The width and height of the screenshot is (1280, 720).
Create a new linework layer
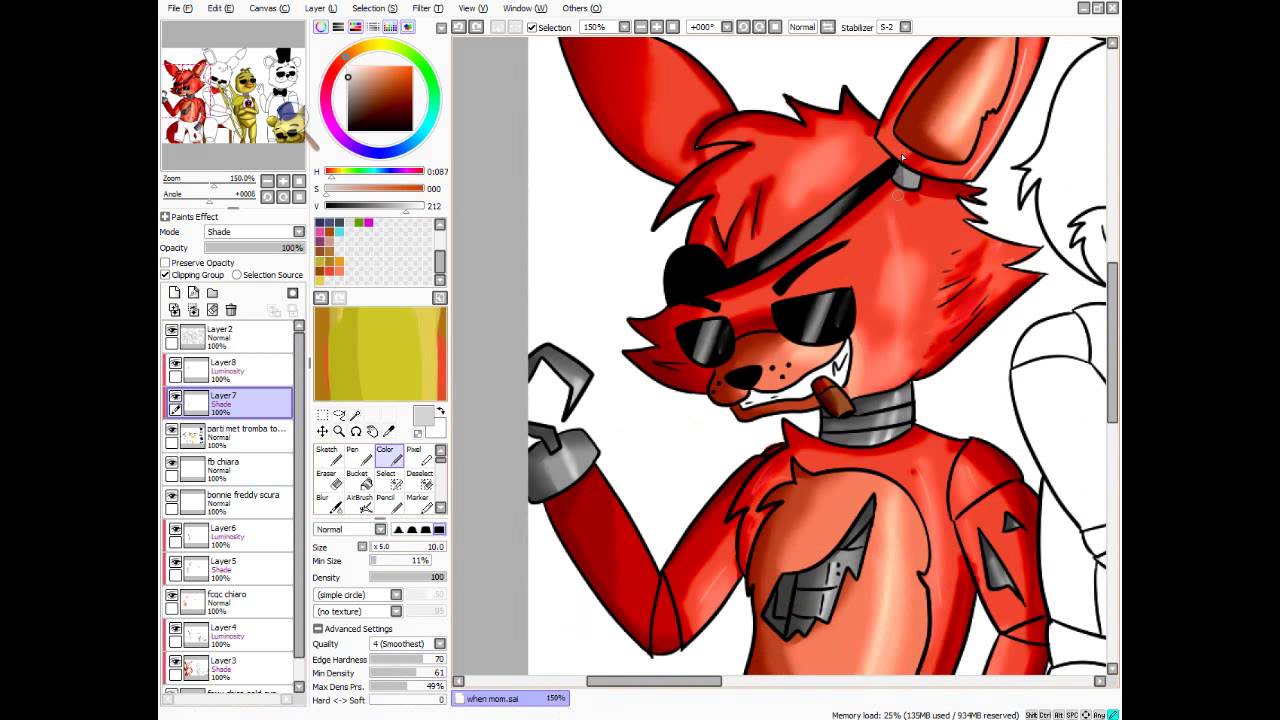(193, 293)
